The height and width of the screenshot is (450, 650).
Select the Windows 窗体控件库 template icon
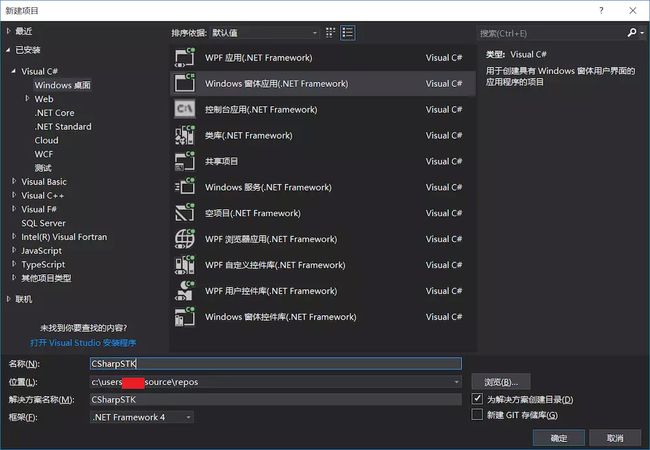184,317
